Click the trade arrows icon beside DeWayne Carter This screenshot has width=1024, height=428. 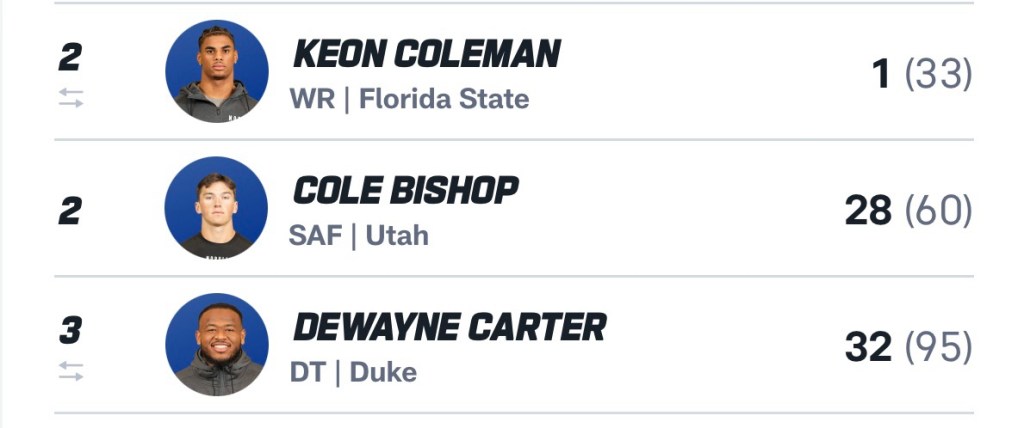(70, 371)
